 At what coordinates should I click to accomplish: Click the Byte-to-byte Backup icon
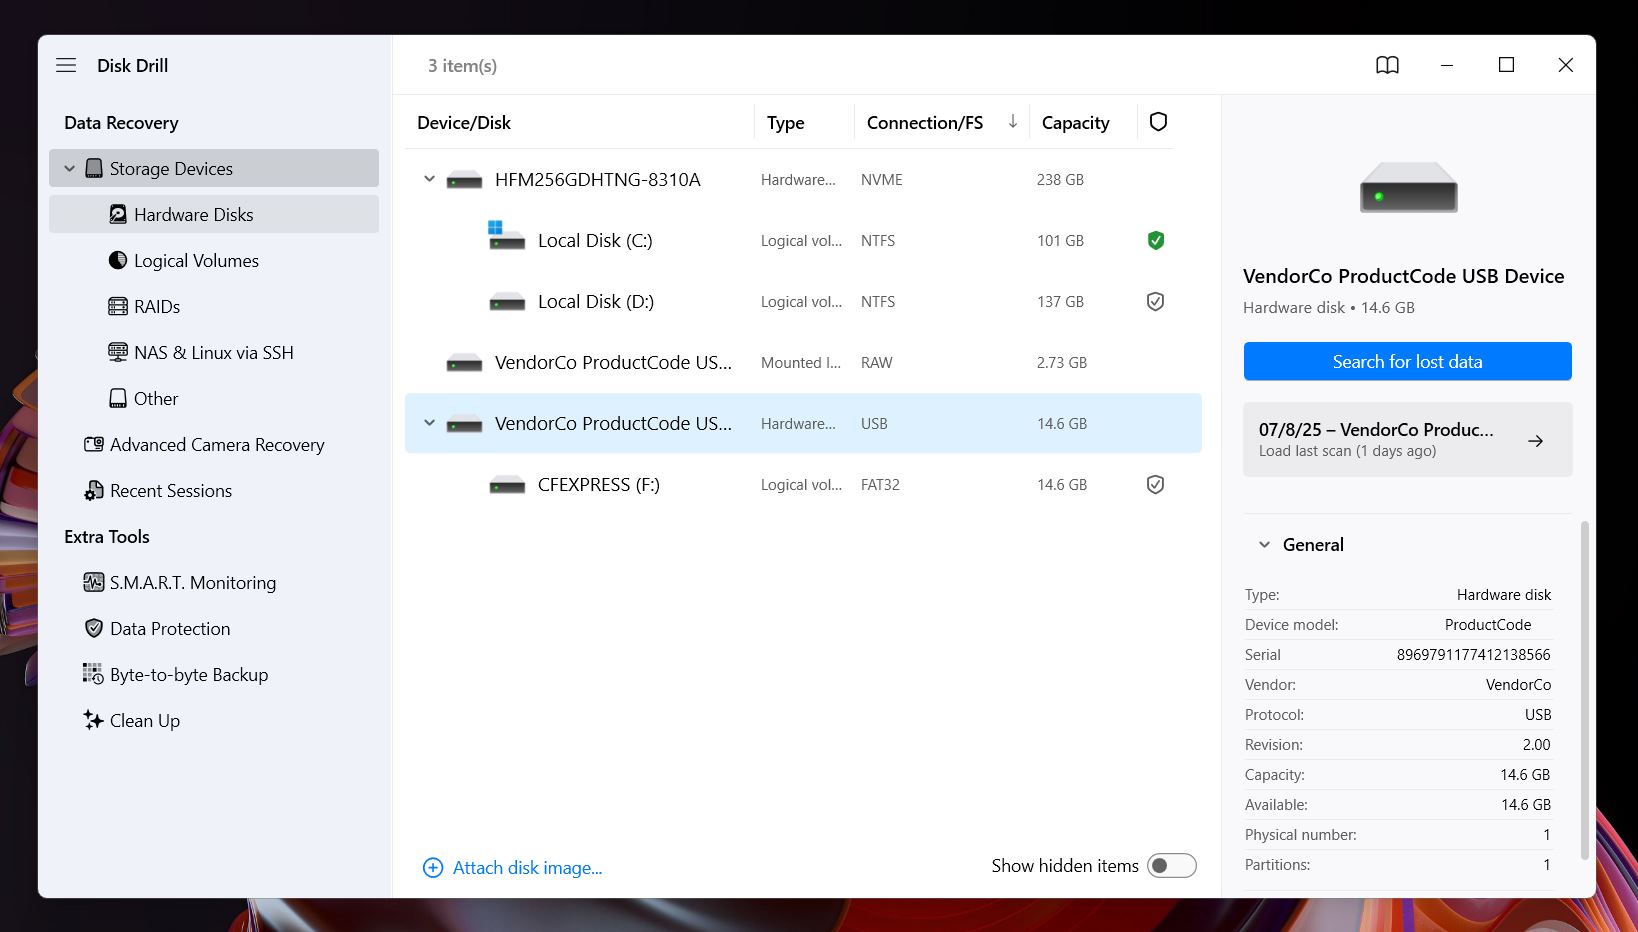coord(93,674)
